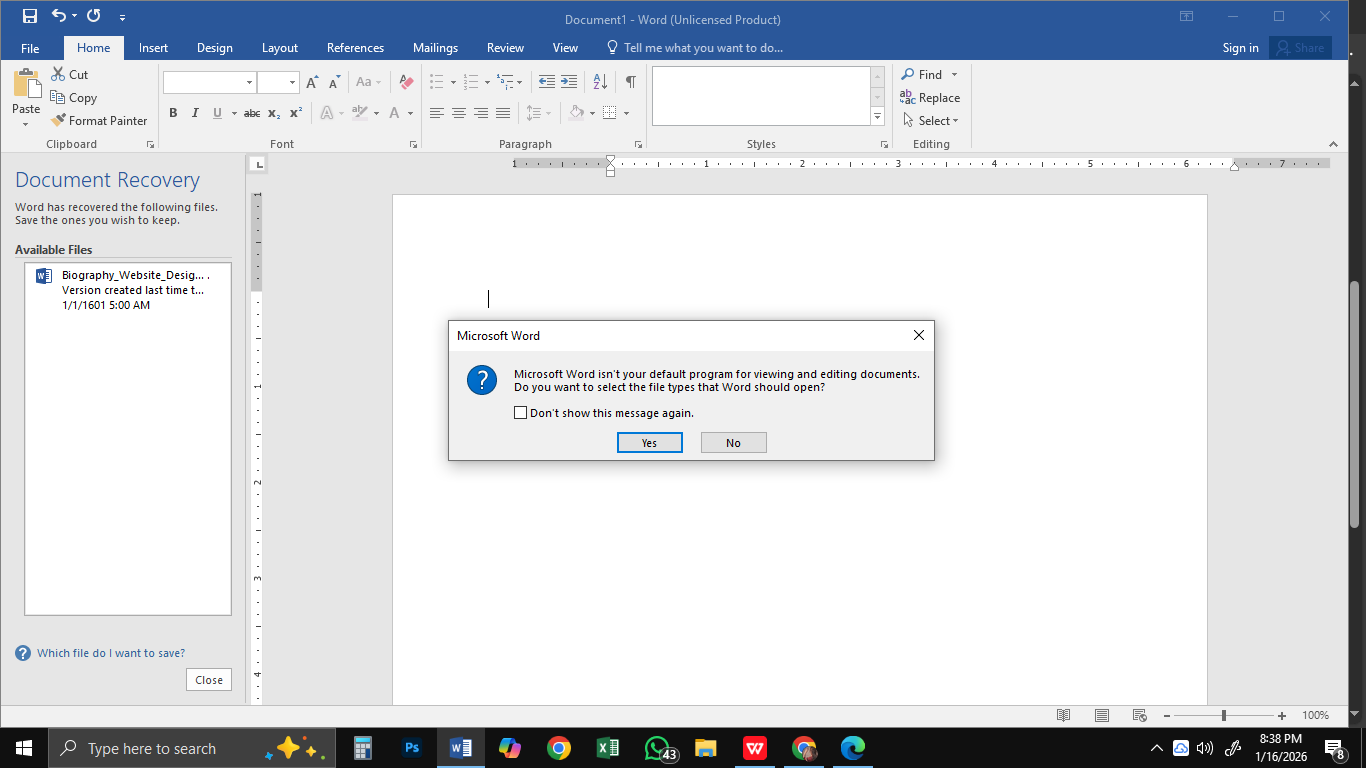The height and width of the screenshot is (768, 1366).
Task: Open the Bullets list dropdown arrow
Action: [453, 82]
